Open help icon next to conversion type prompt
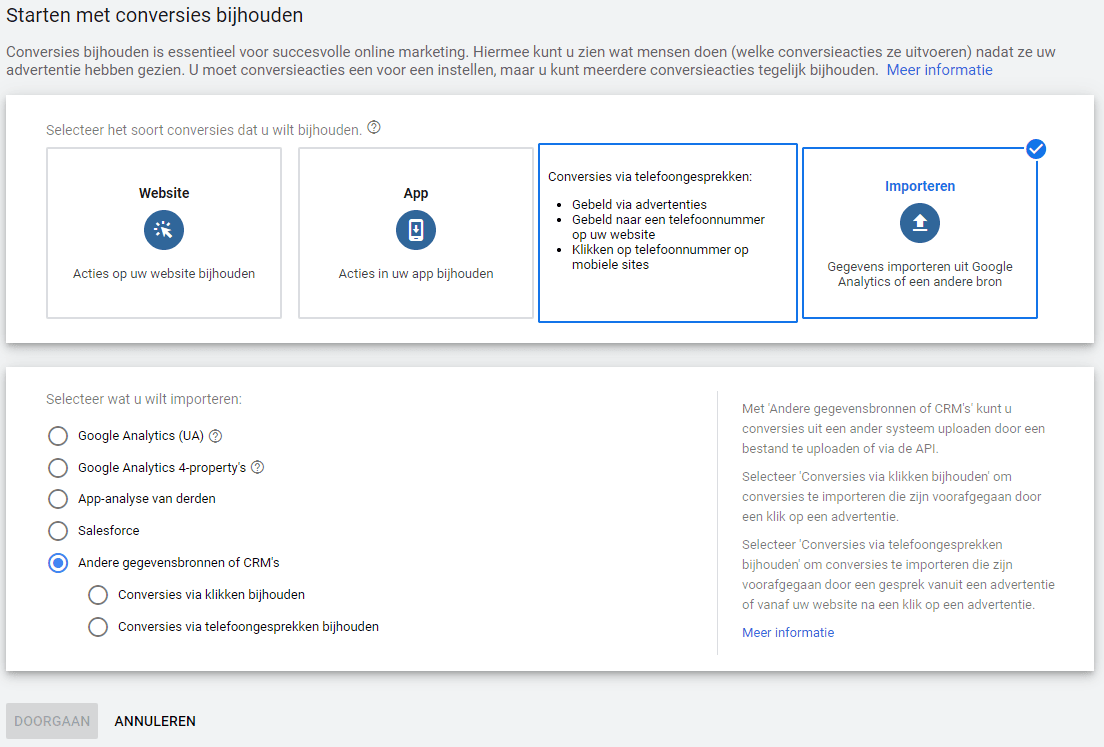Viewport: 1104px width, 747px height. [374, 127]
